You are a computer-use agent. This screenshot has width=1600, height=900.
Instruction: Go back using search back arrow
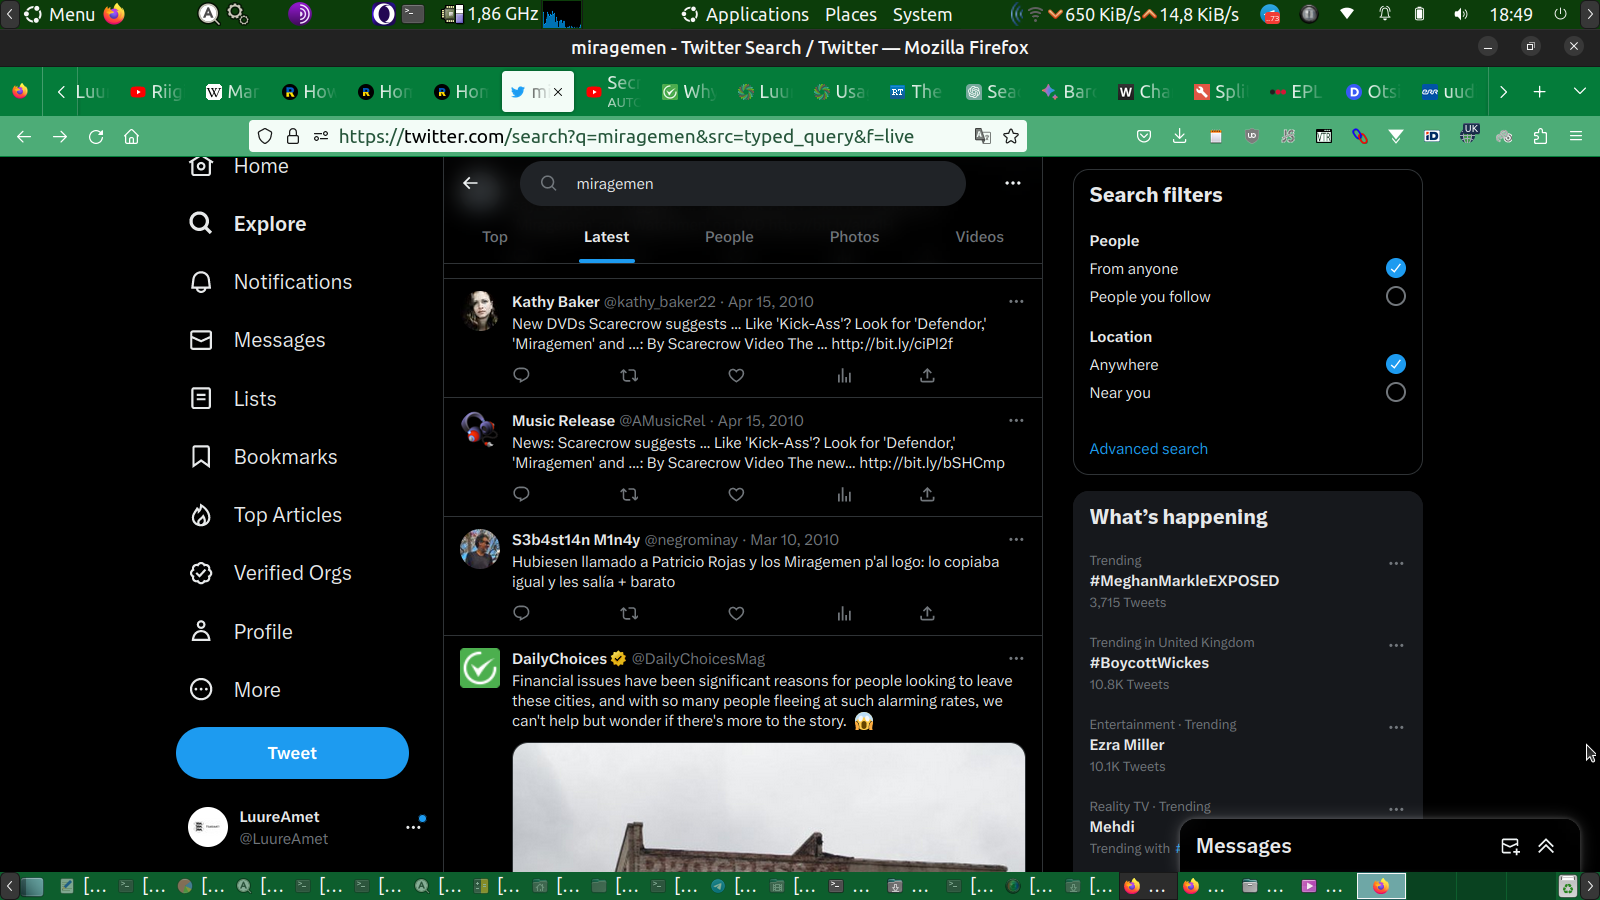(470, 183)
